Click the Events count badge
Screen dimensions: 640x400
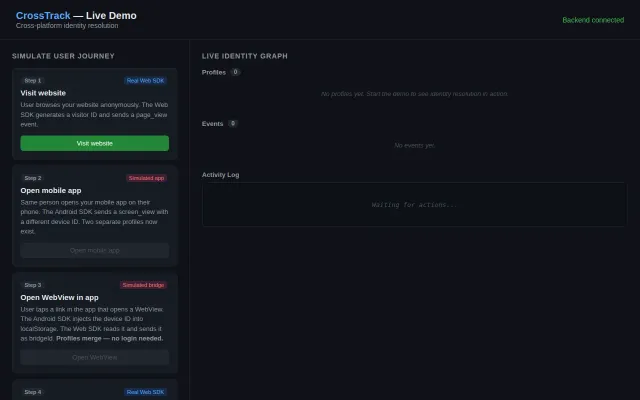pos(233,124)
